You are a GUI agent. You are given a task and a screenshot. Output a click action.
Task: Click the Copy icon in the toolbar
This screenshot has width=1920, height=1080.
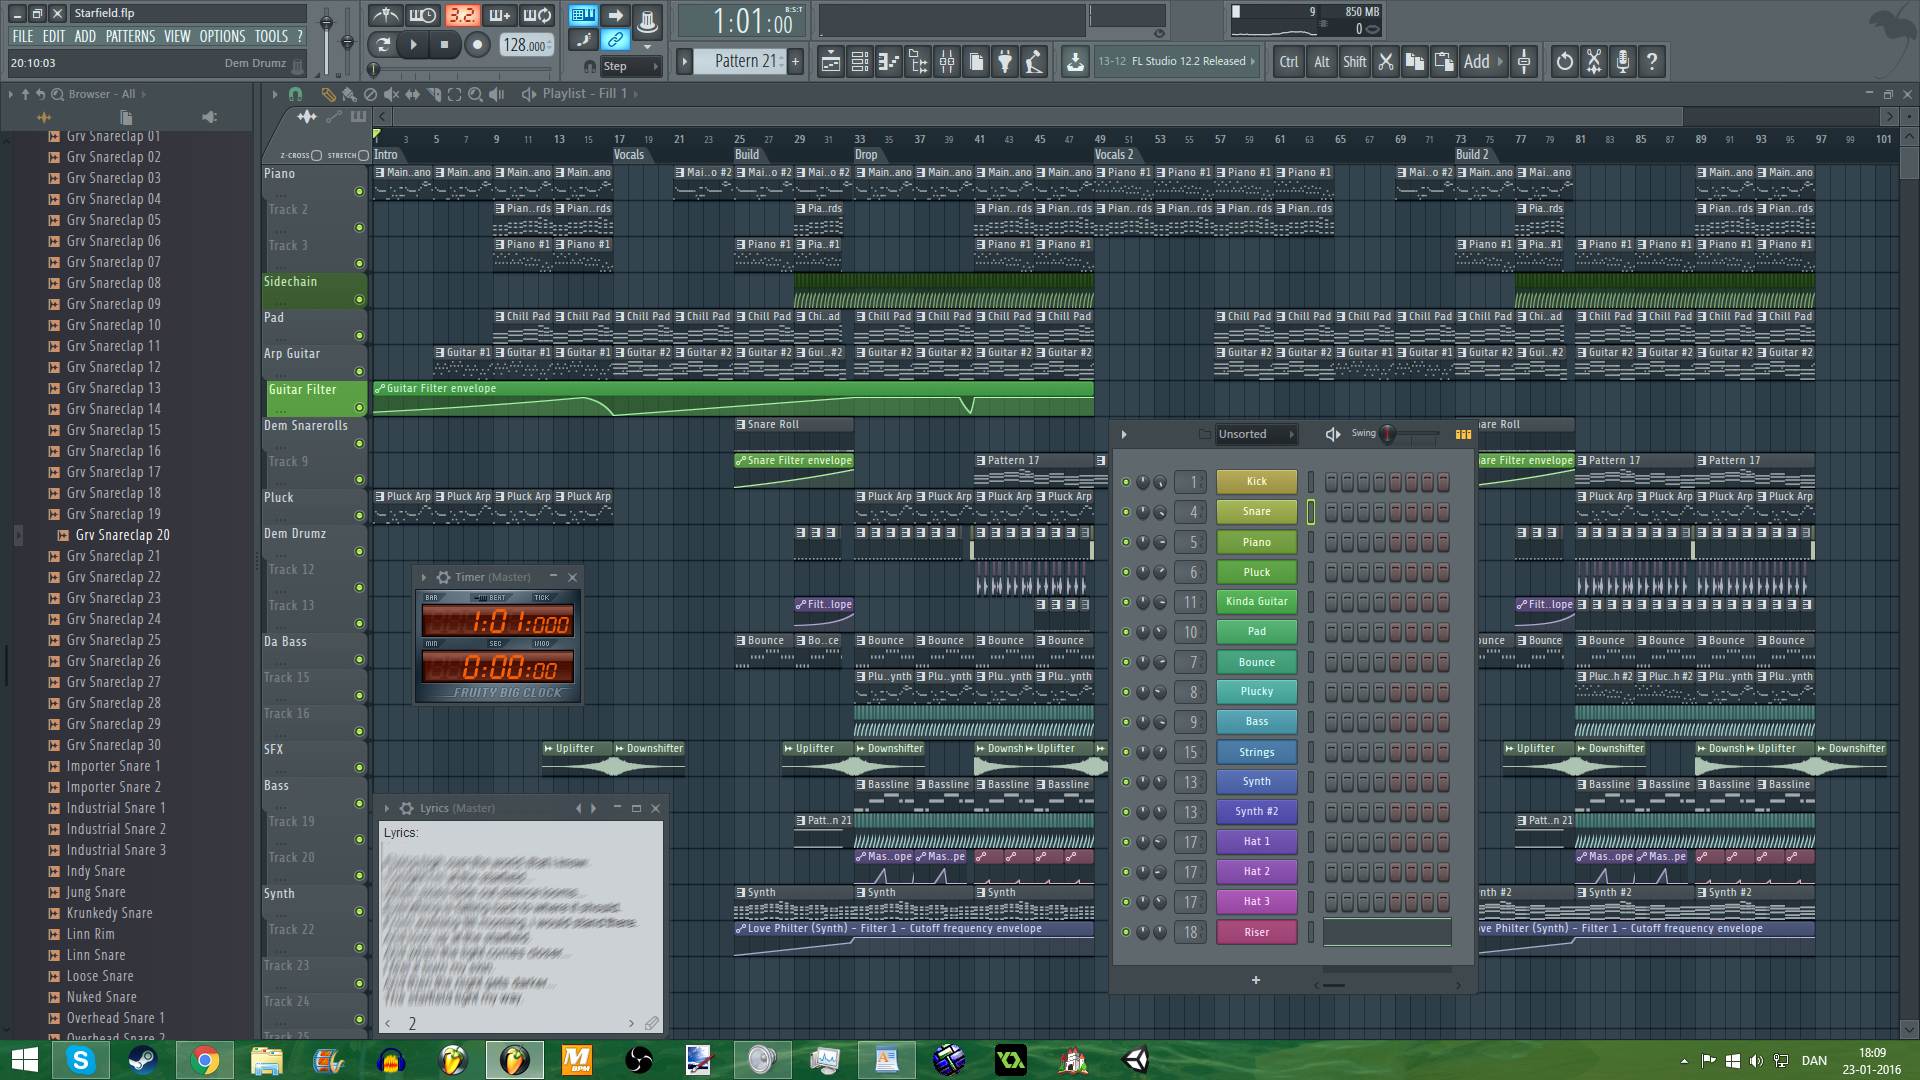pos(1414,62)
